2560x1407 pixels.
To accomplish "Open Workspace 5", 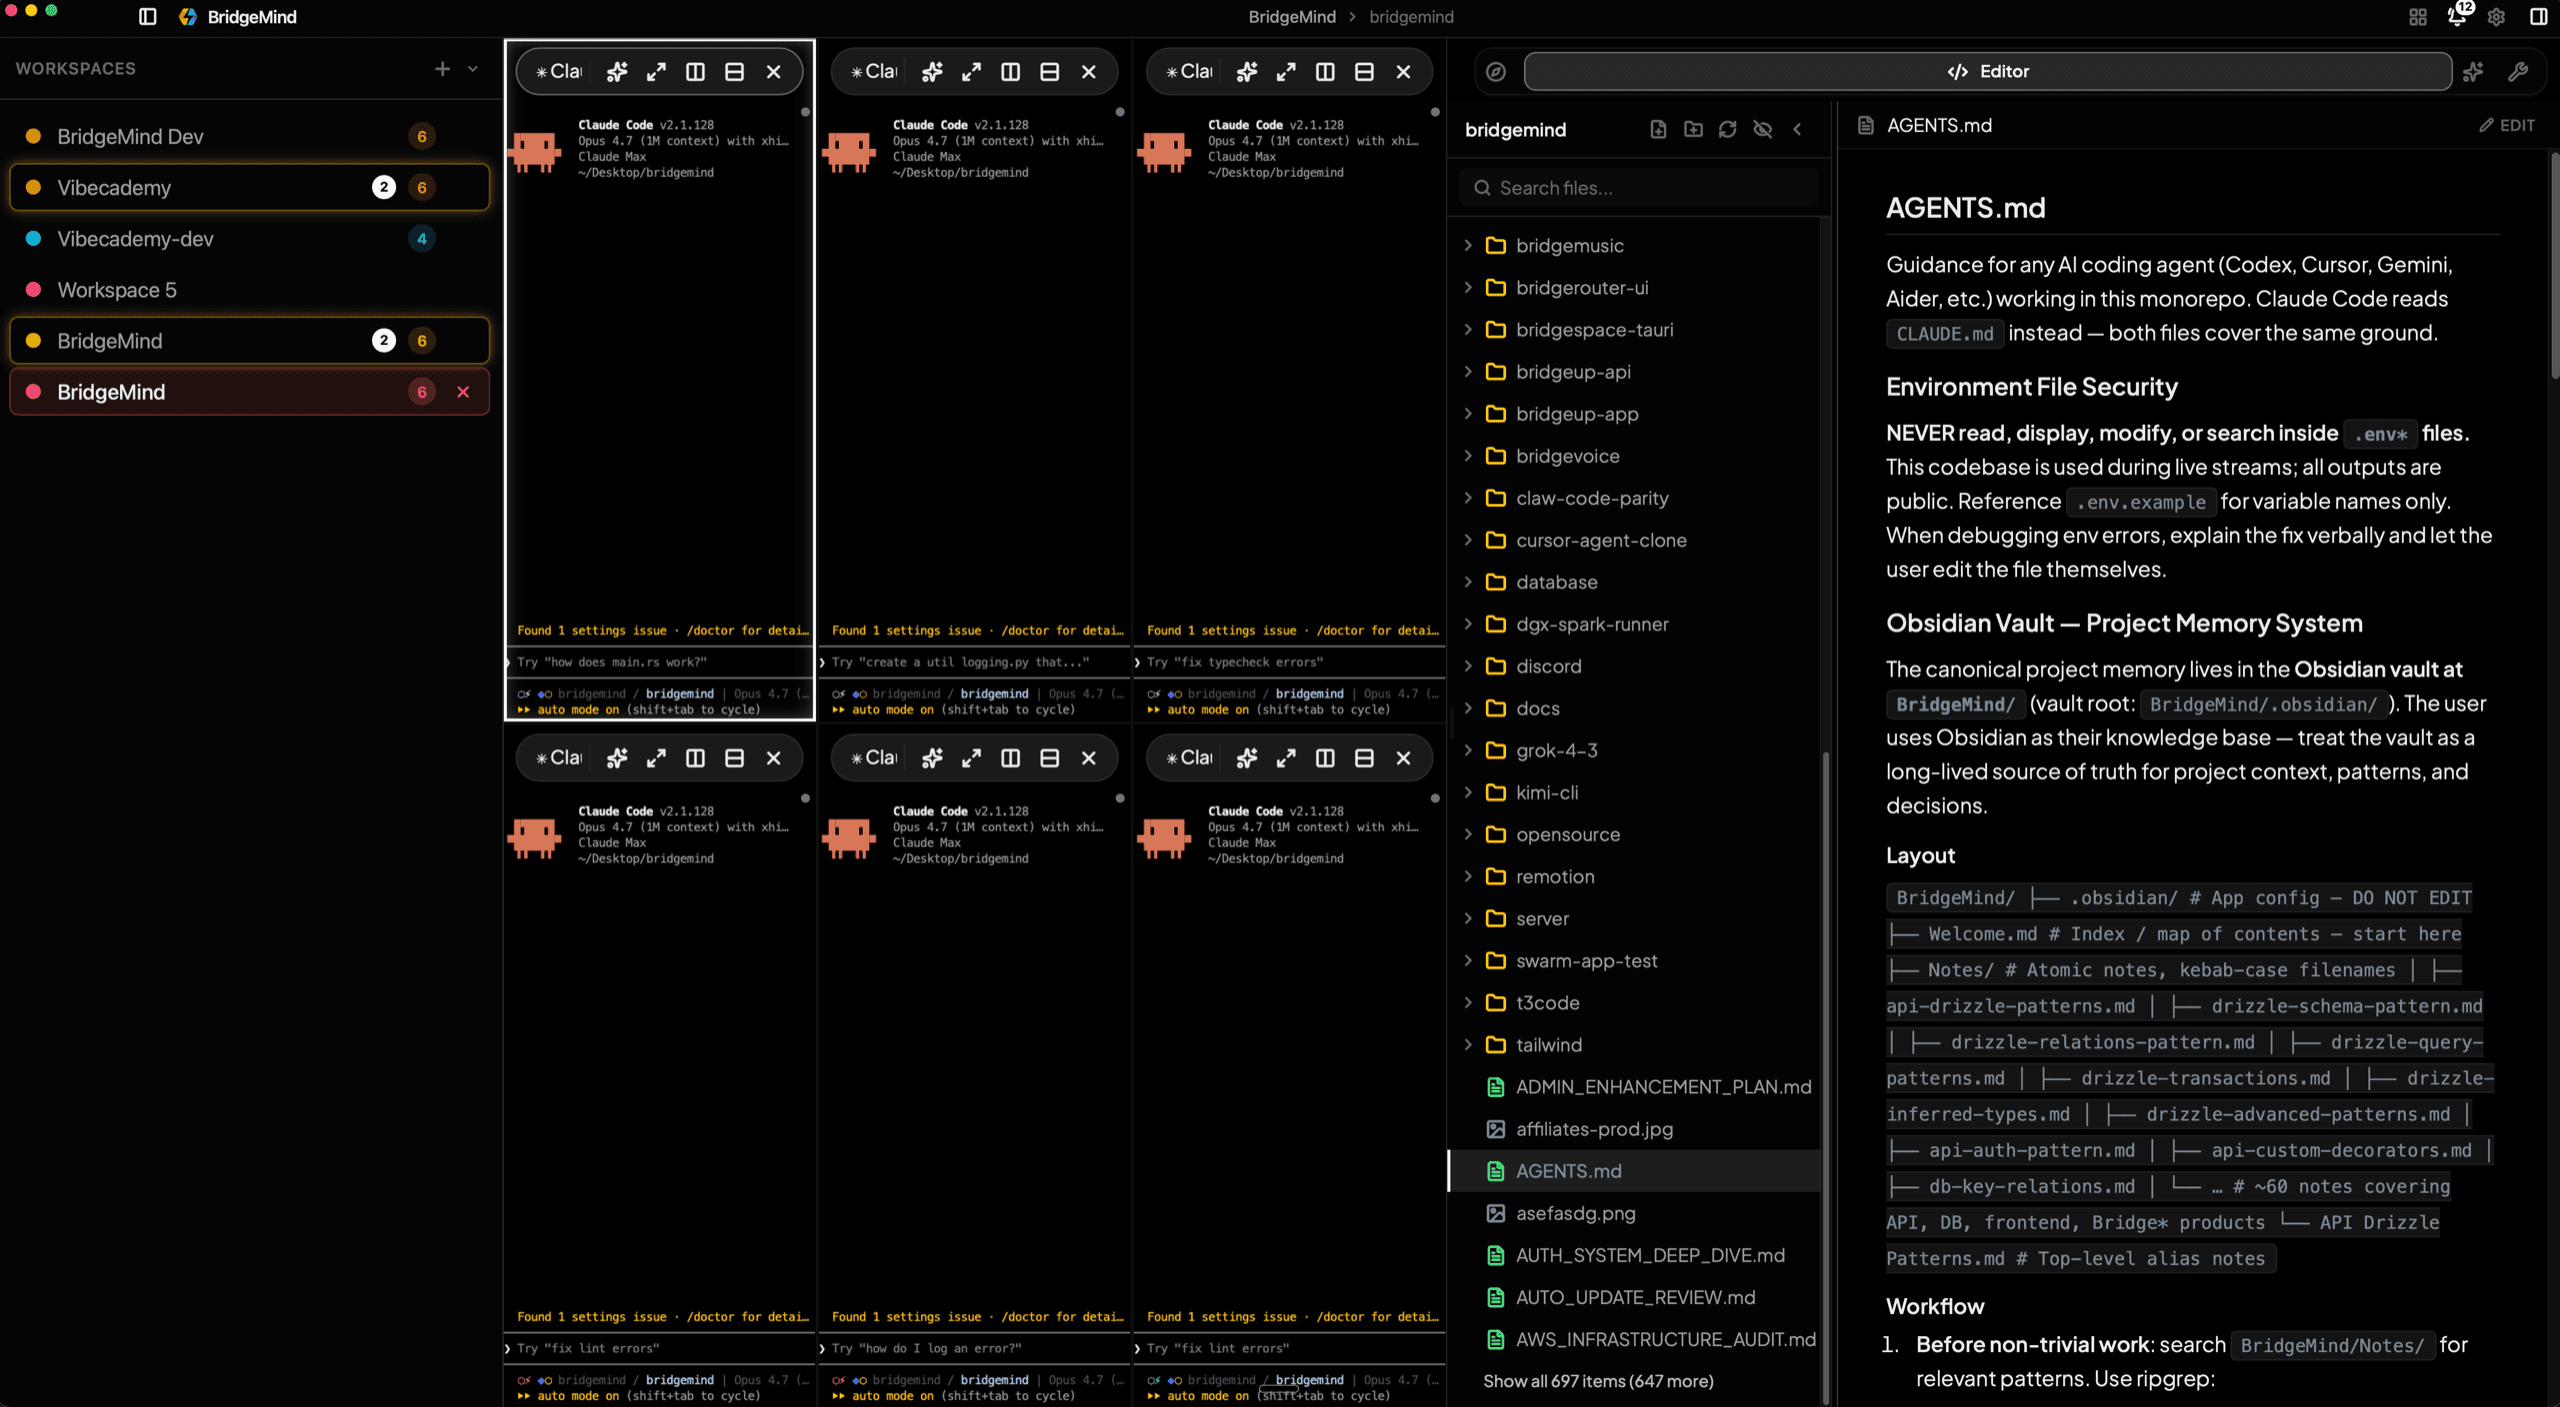I will [x=249, y=290].
